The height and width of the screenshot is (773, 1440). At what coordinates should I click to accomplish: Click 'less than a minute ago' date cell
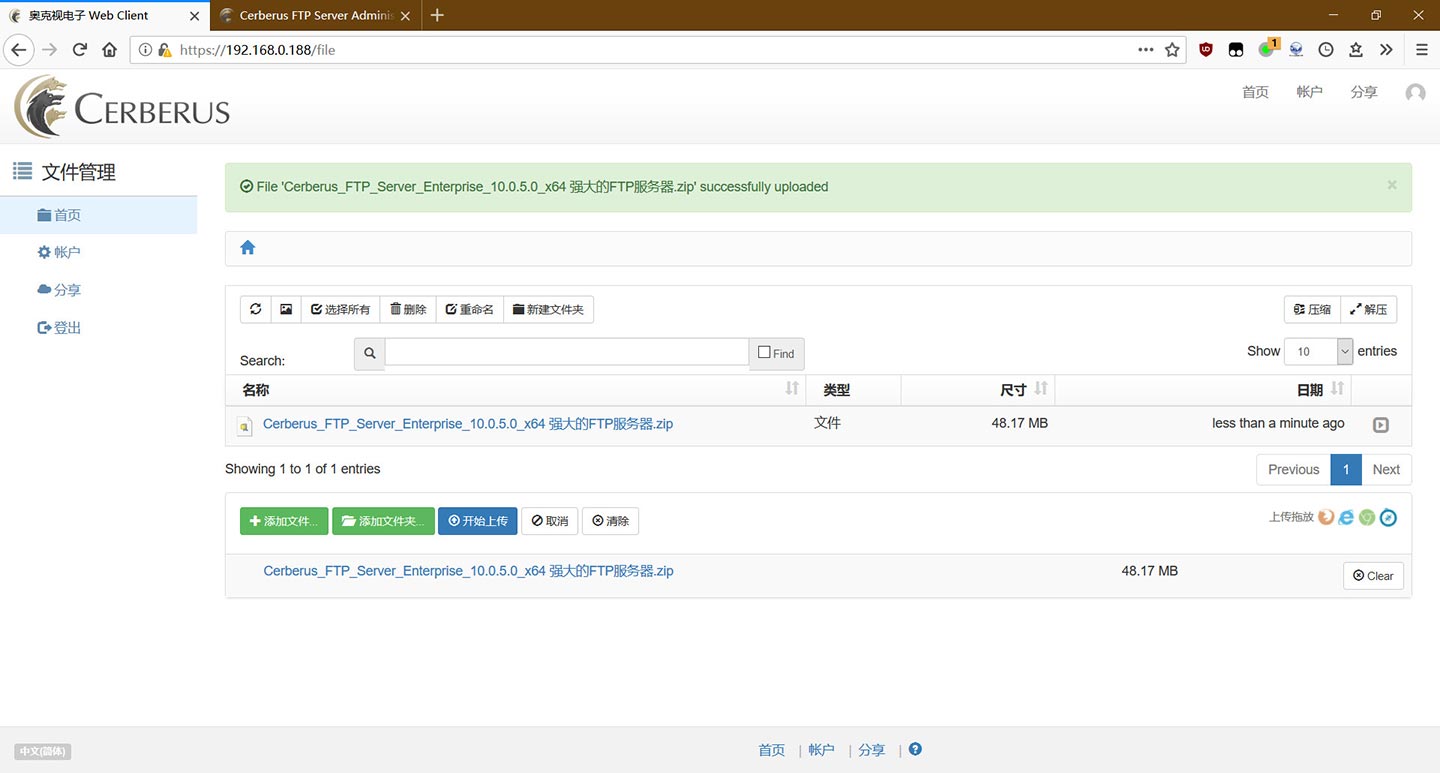[1278, 423]
